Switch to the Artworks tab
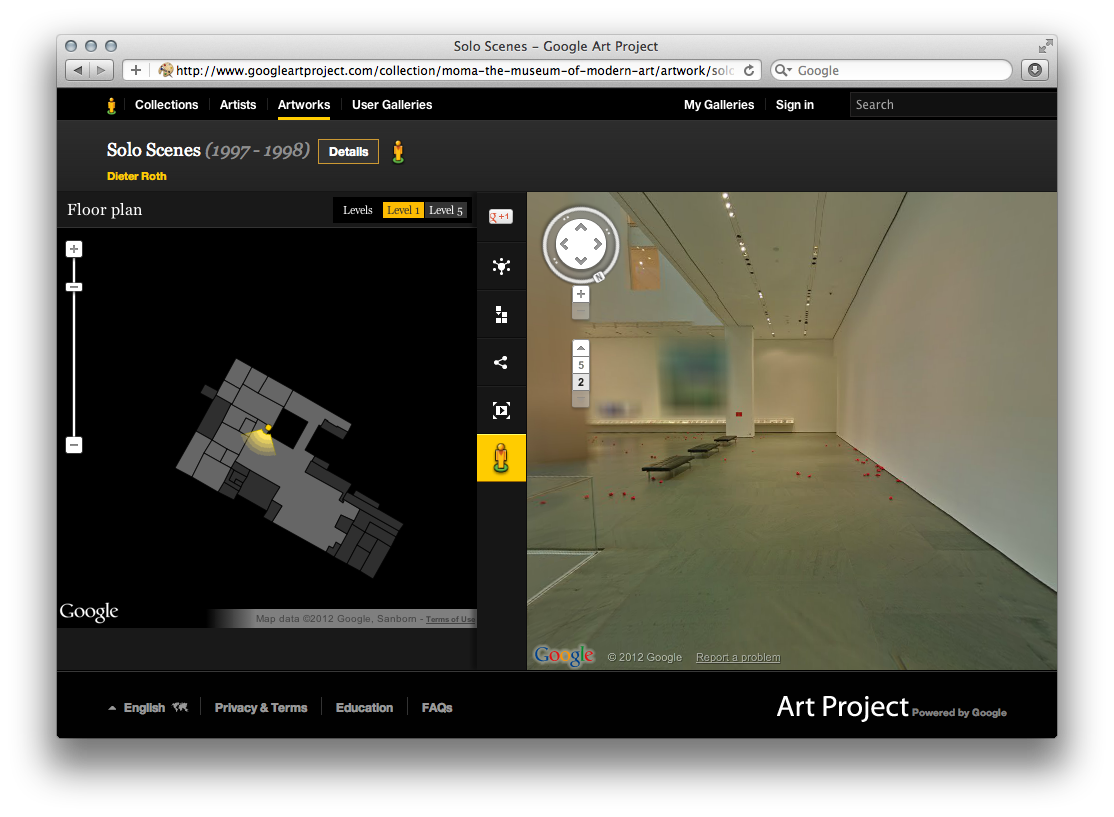 click(304, 104)
